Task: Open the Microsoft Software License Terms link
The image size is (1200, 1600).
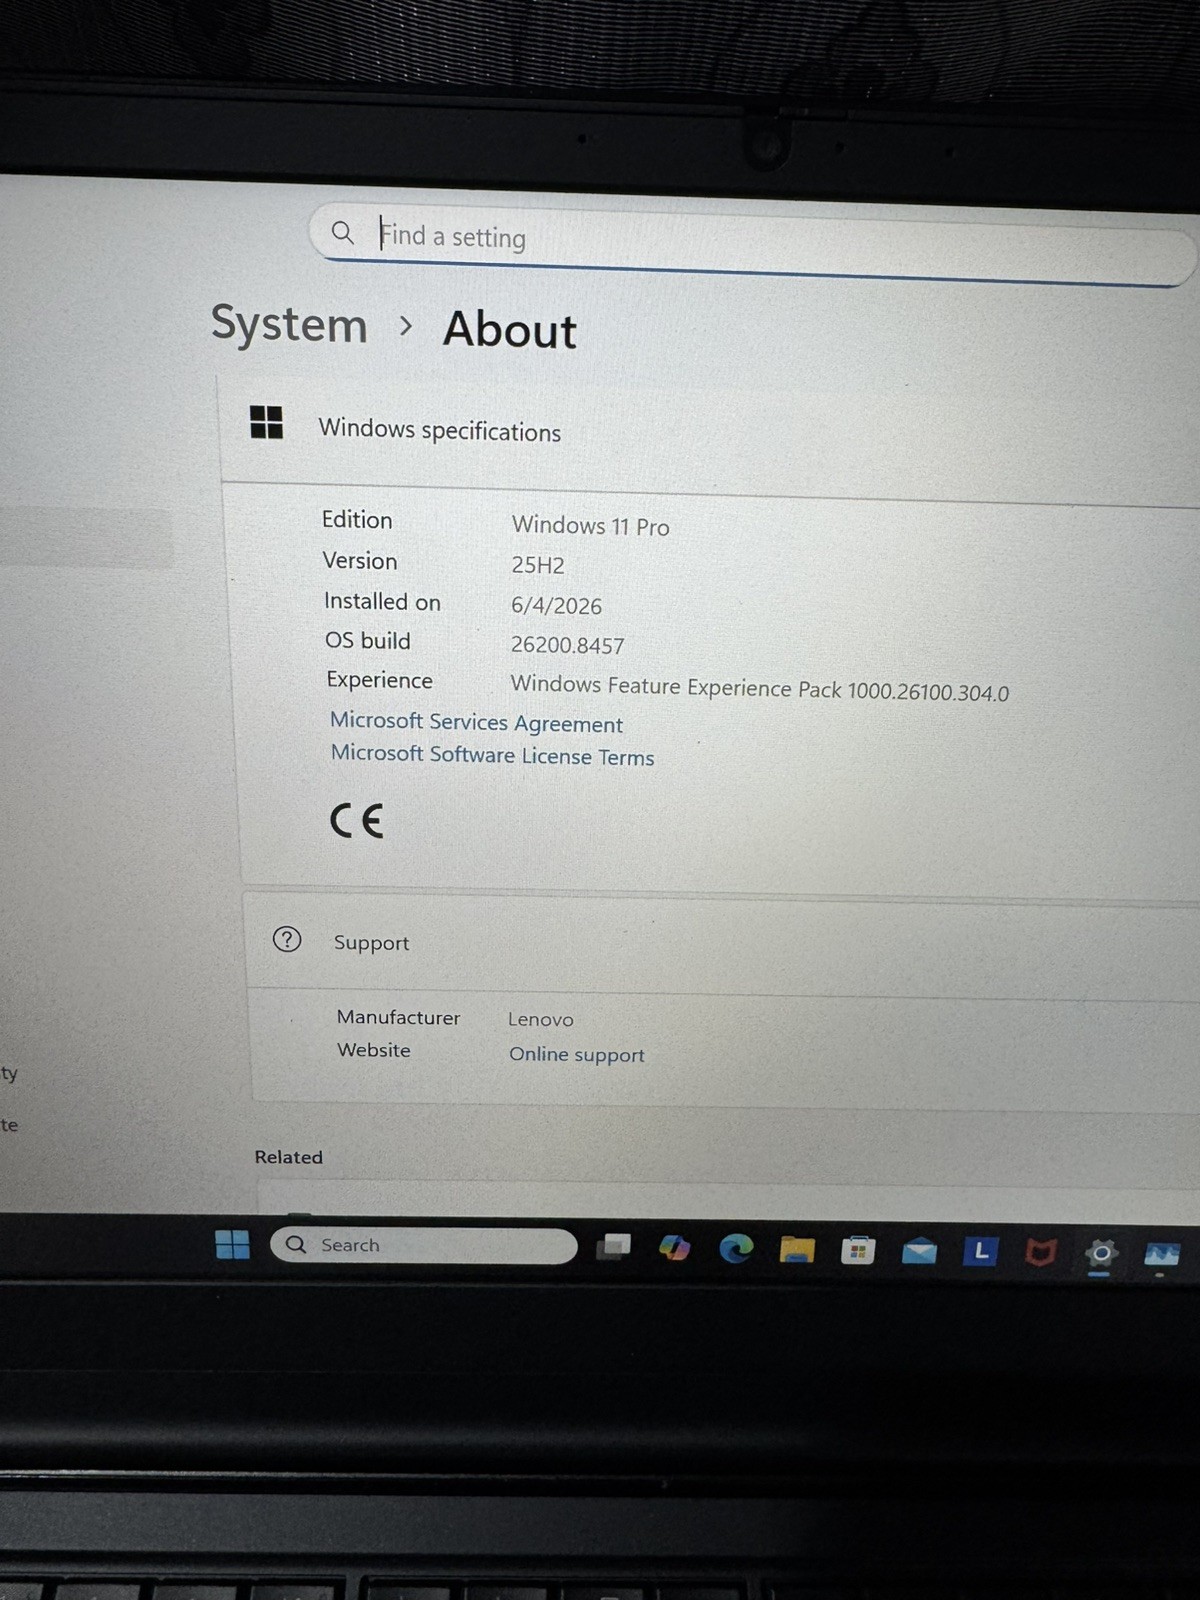Action: click(x=492, y=755)
